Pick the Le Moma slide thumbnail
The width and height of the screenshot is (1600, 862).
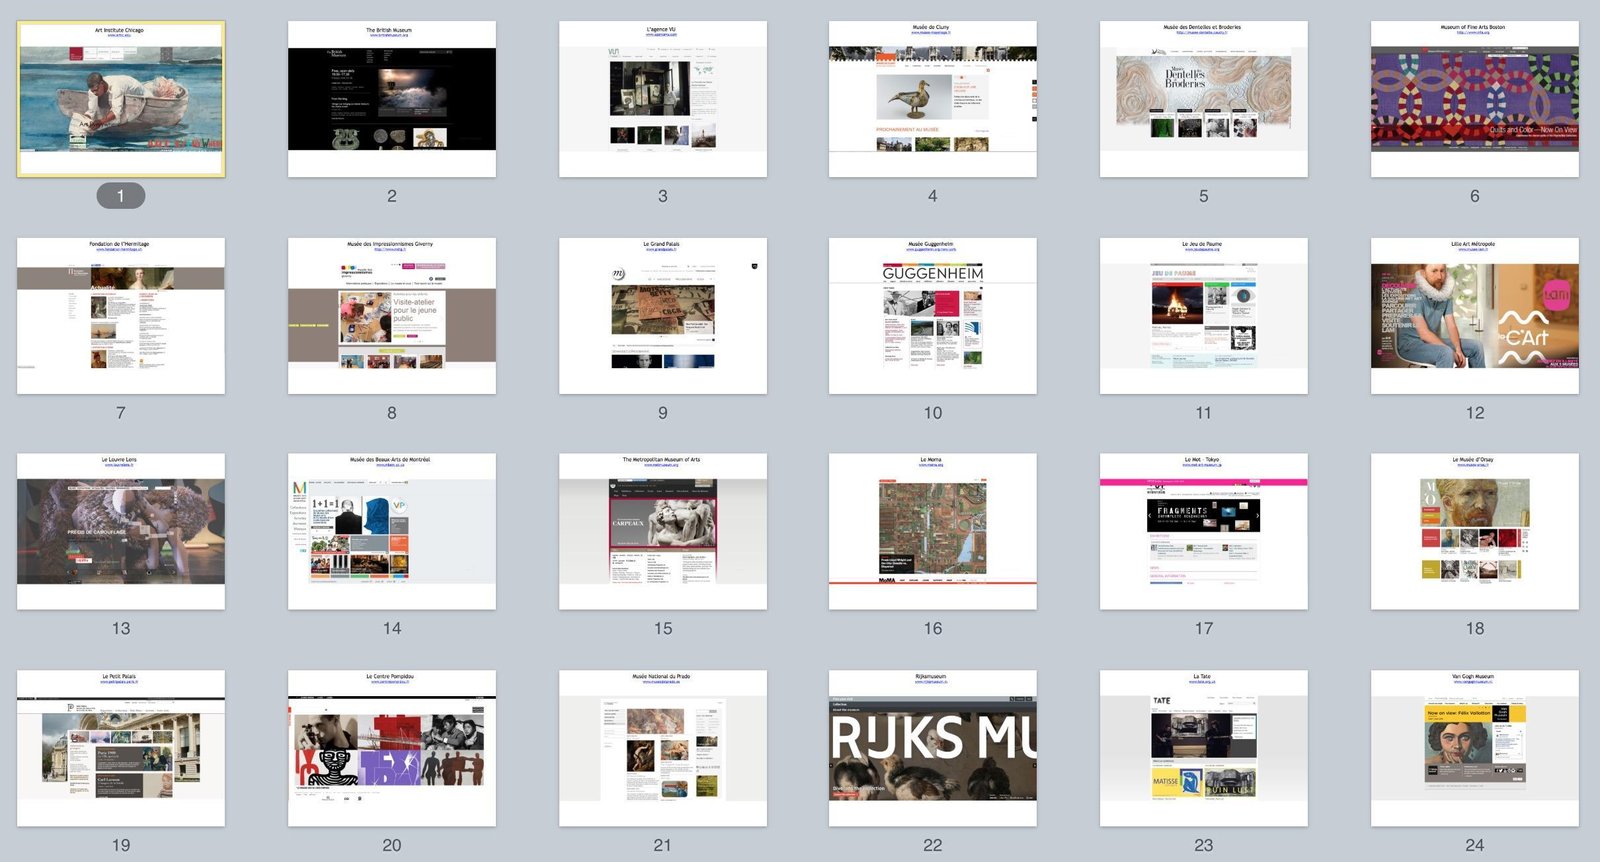tap(933, 532)
